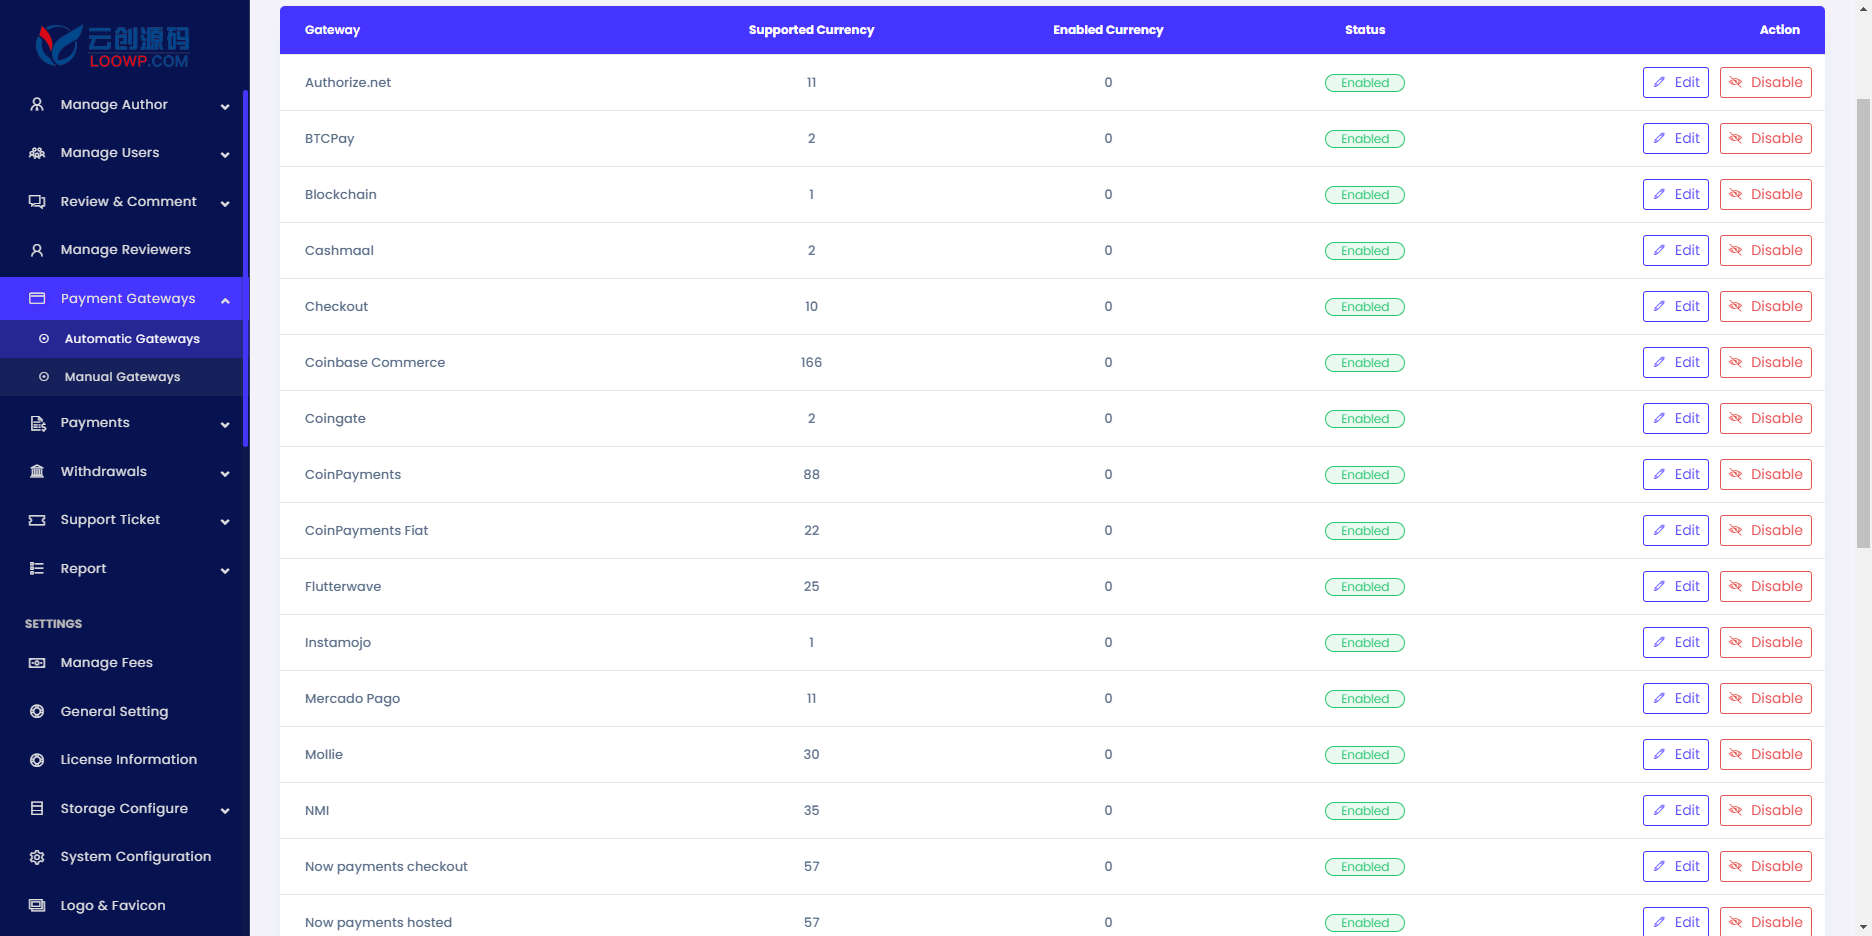Click the page vertical scrollbar thumb
The height and width of the screenshot is (936, 1872).
click(x=1863, y=323)
